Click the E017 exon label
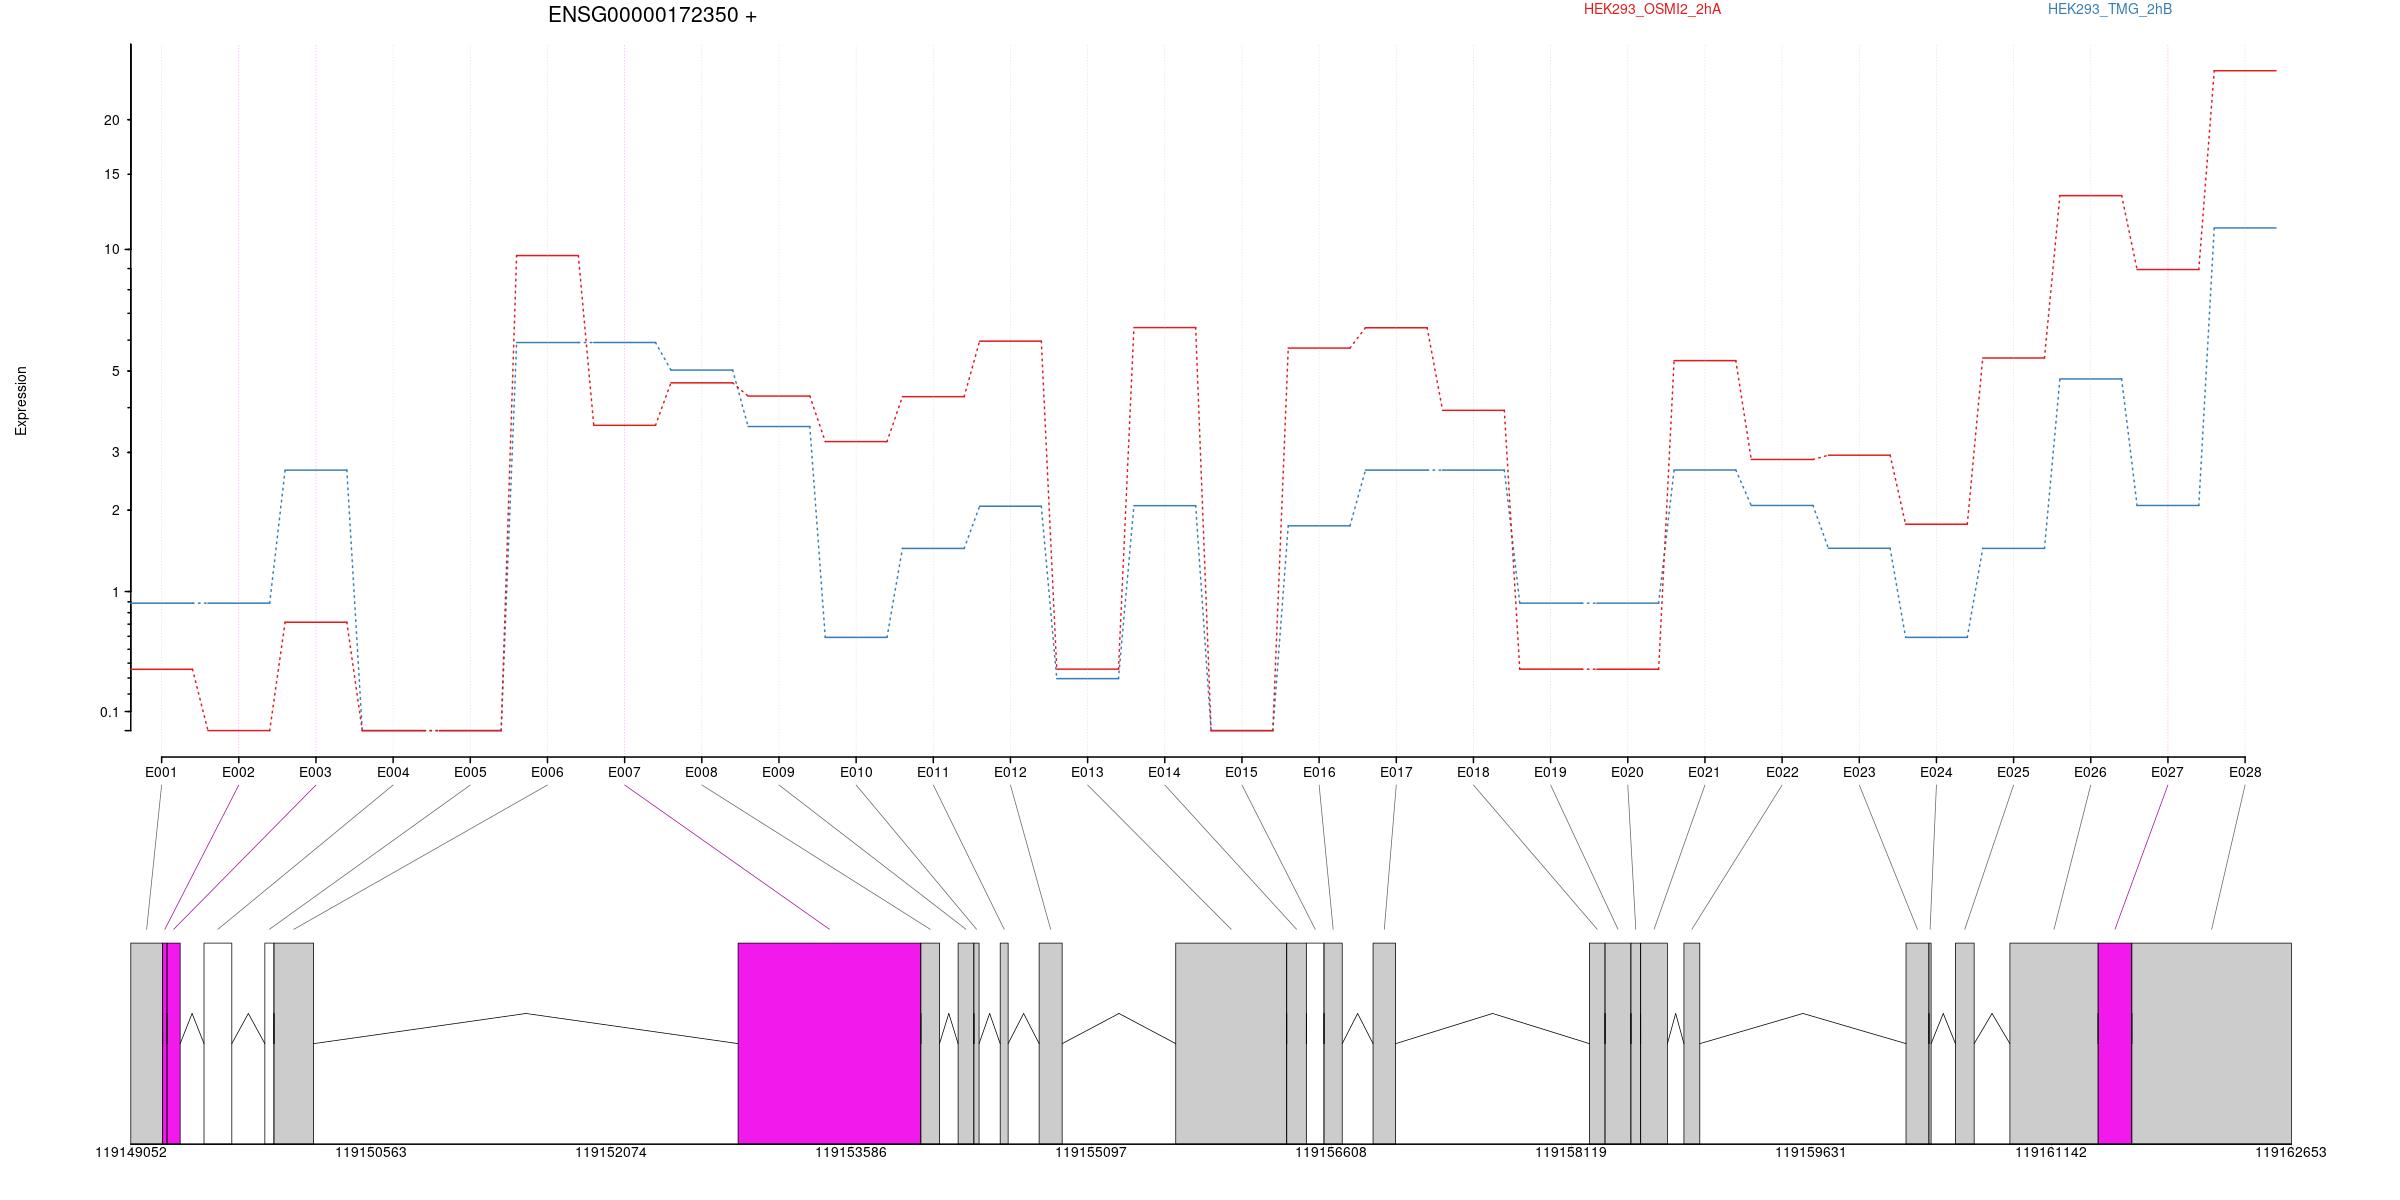The image size is (2400, 1200). pos(1396,772)
